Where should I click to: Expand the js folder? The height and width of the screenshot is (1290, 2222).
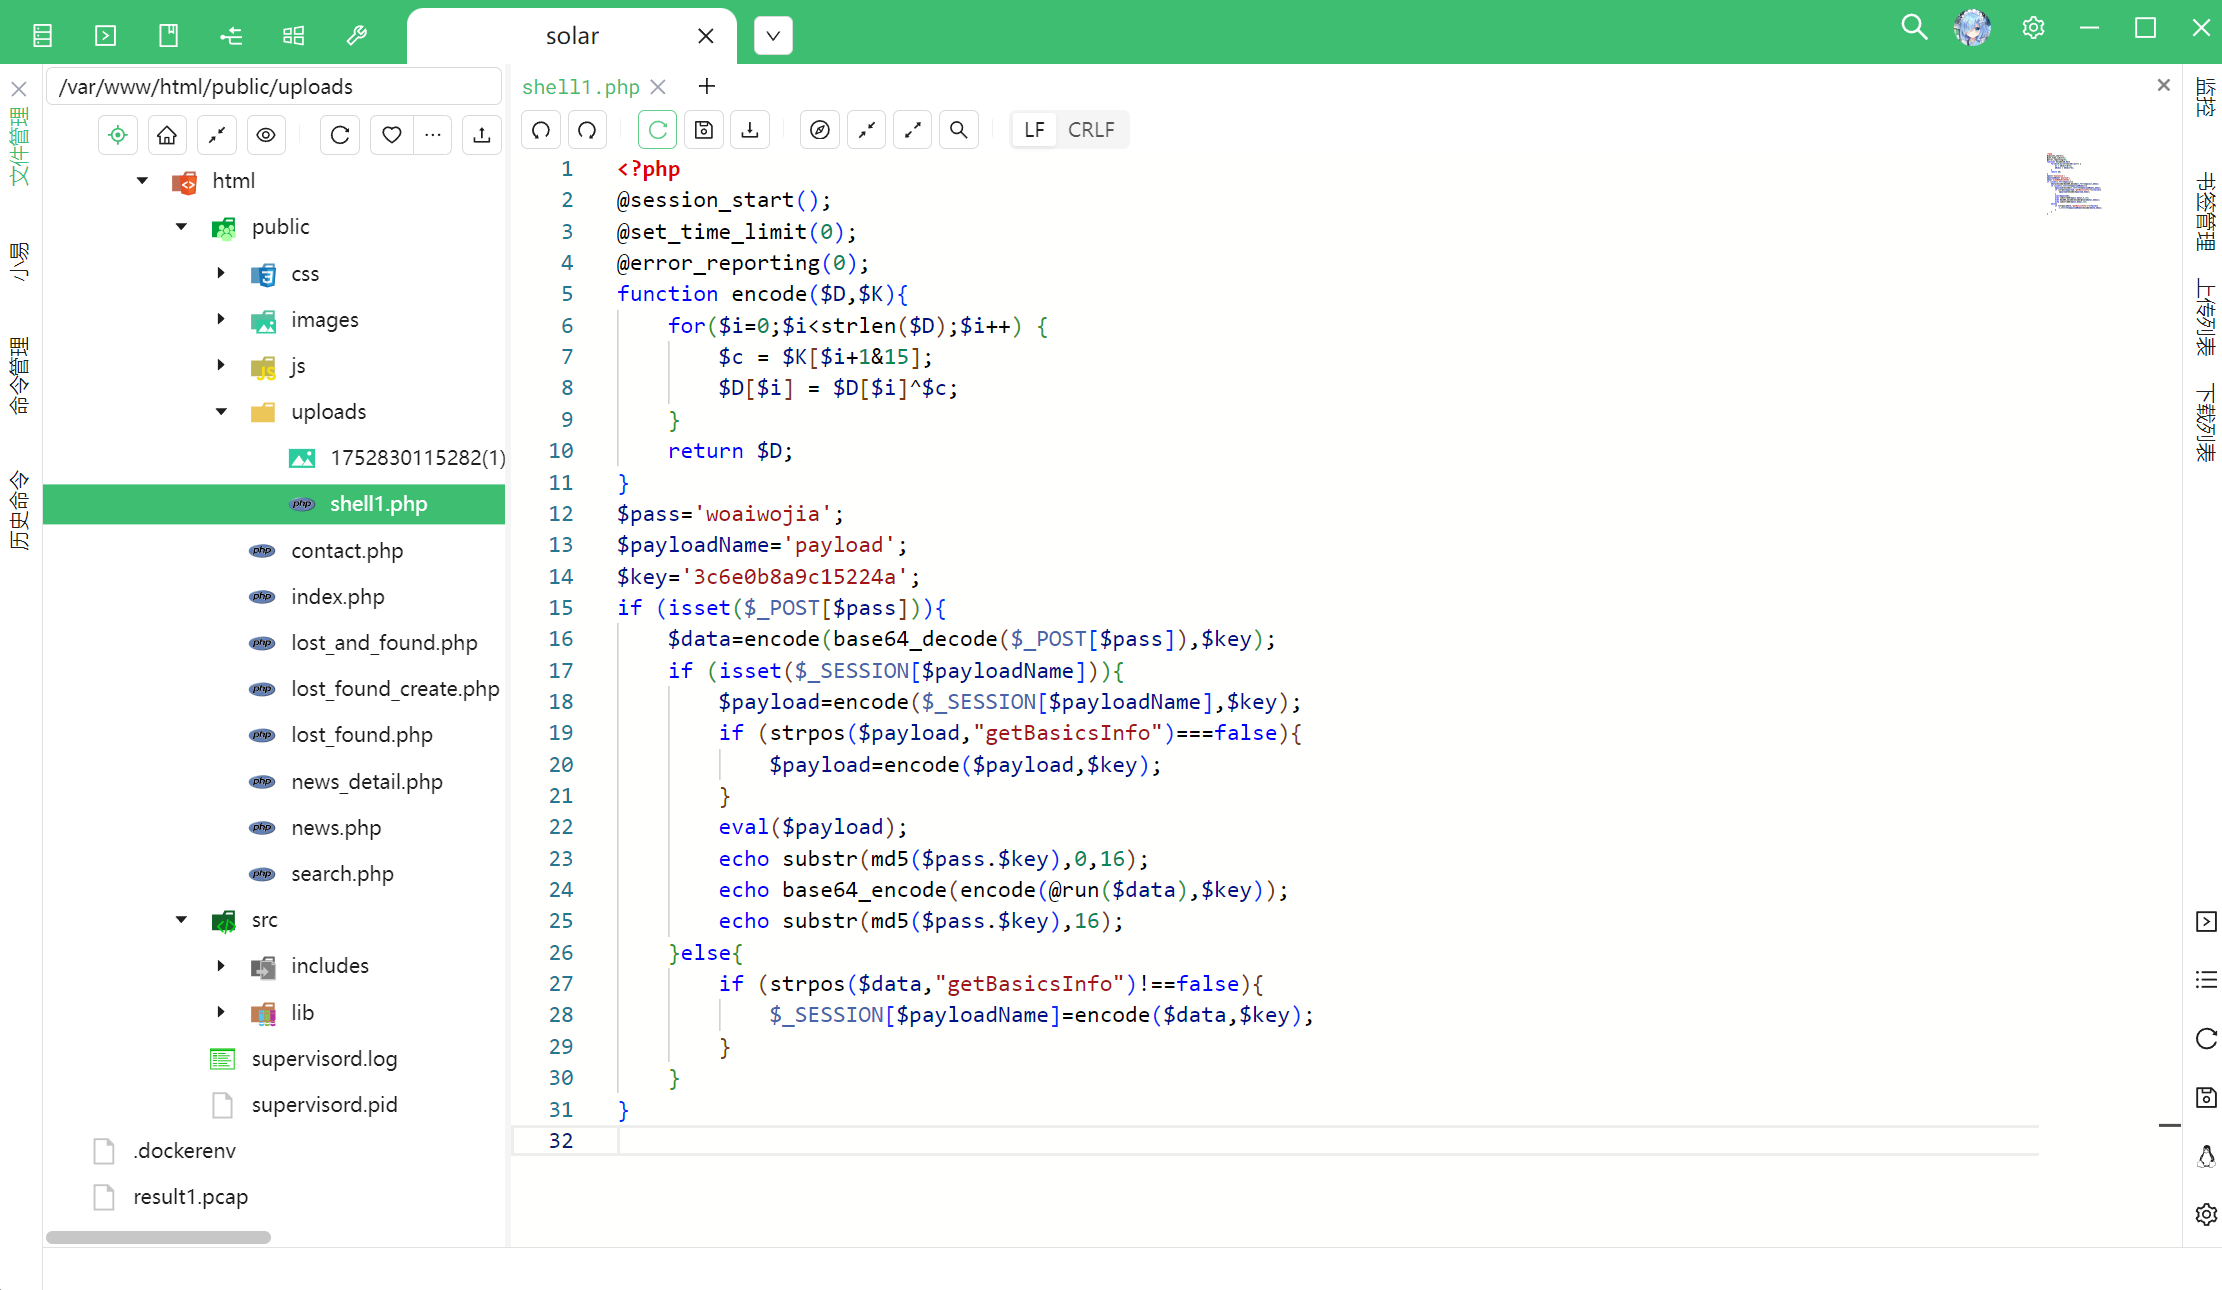[221, 365]
